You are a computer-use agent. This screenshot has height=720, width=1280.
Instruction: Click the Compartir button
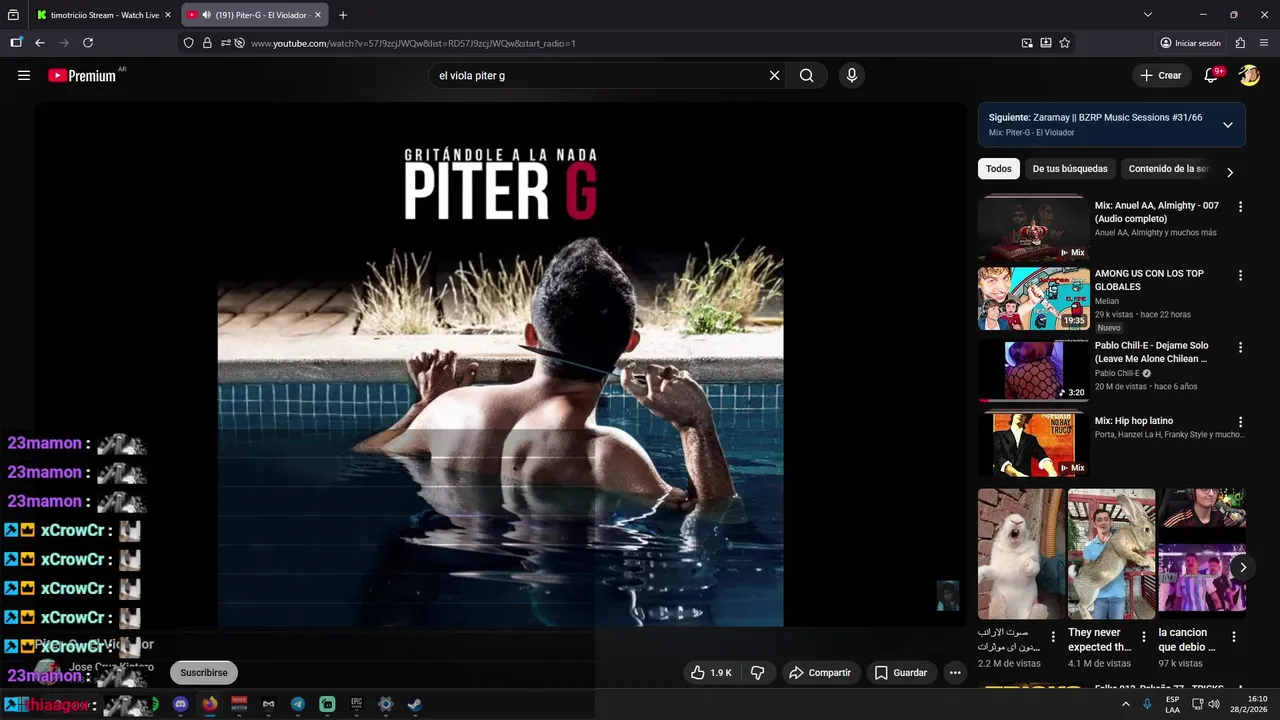(x=819, y=673)
